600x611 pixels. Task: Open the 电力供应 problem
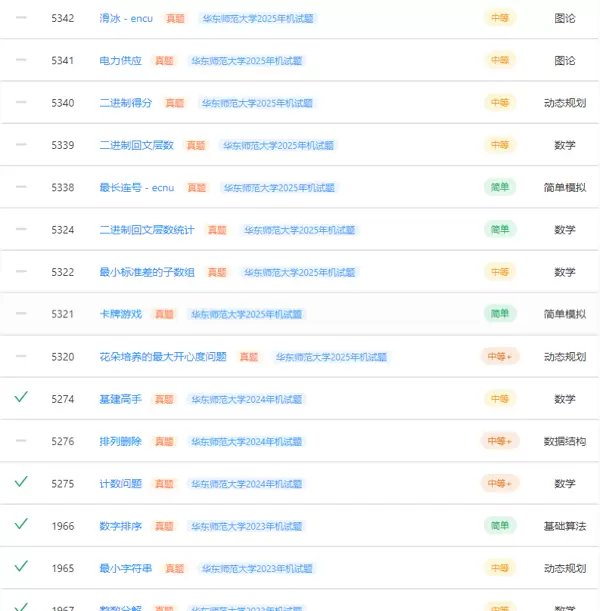click(x=120, y=61)
